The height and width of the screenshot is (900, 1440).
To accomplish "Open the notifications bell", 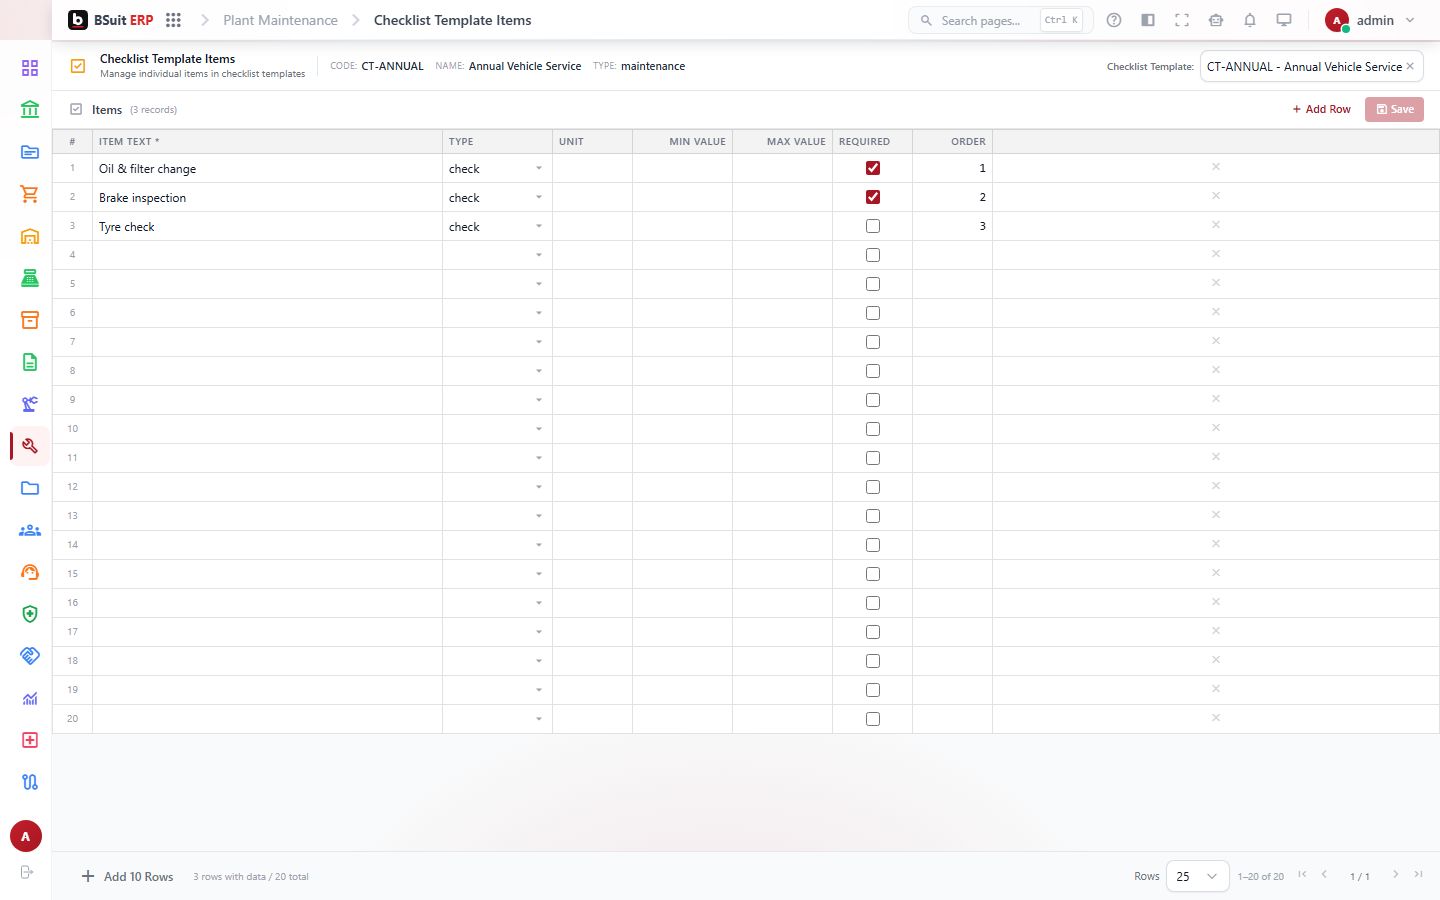I will click(x=1250, y=20).
